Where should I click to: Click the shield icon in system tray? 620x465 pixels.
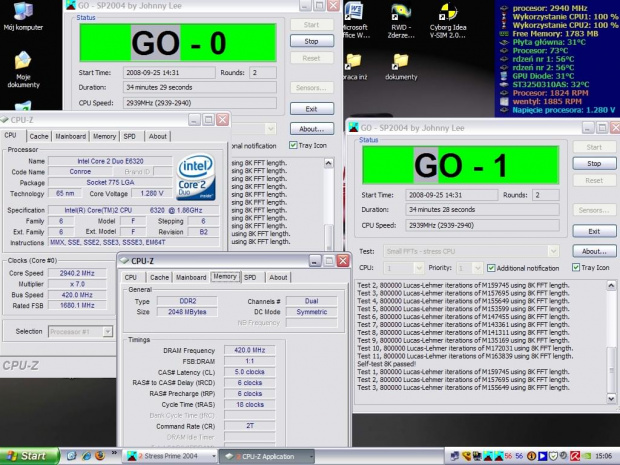coord(553,456)
